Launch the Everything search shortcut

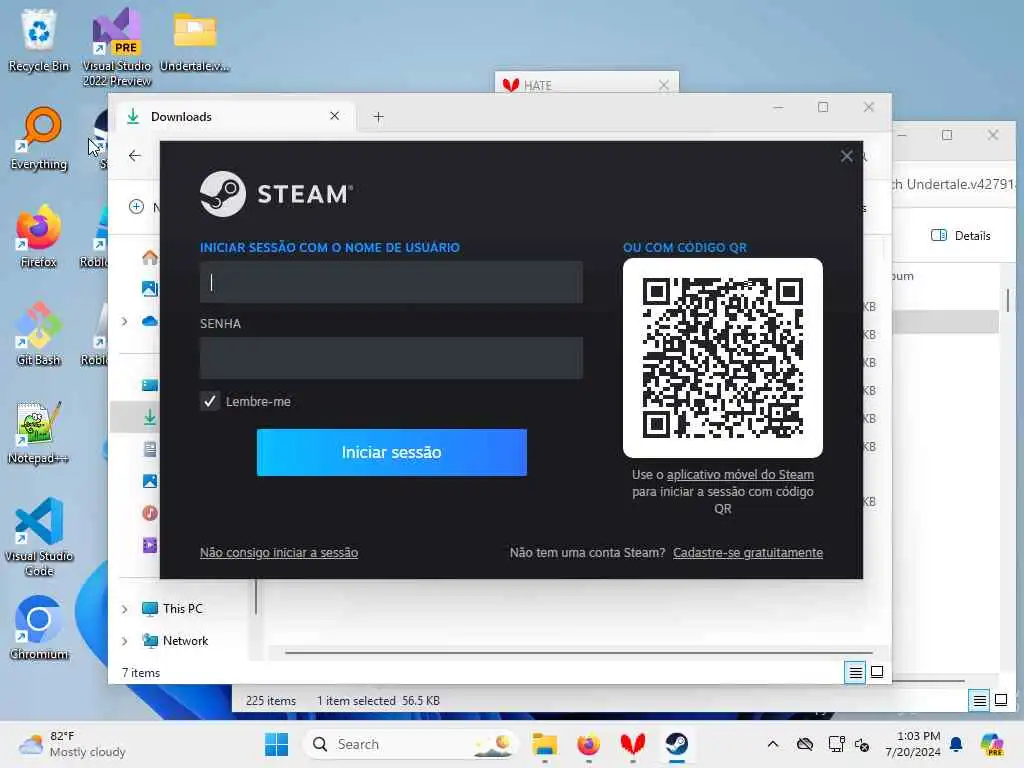pyautogui.click(x=39, y=138)
